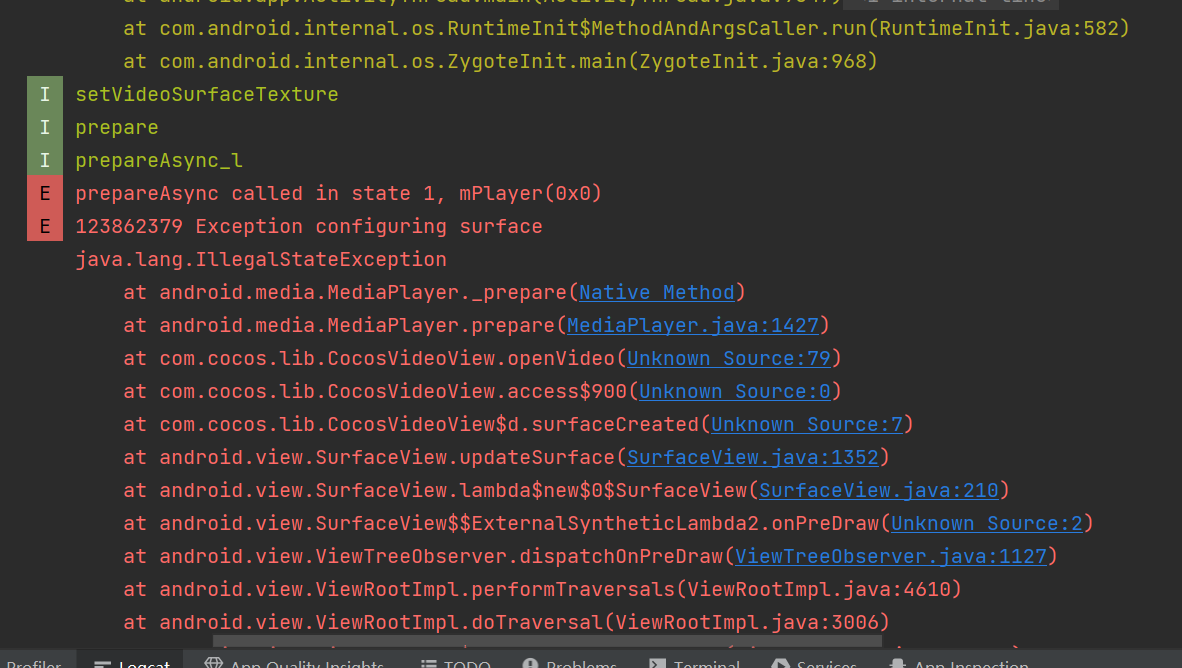Show the TODO tool window
The image size is (1182, 668).
click(456, 663)
